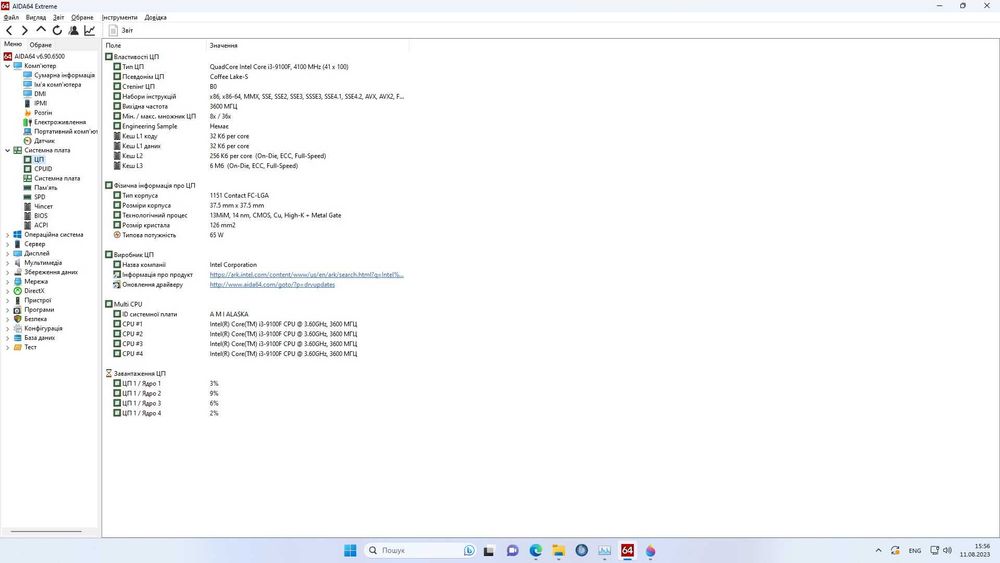The image size is (1000, 563).
Task: Click the taskbar Пошук search box
Action: coord(421,550)
